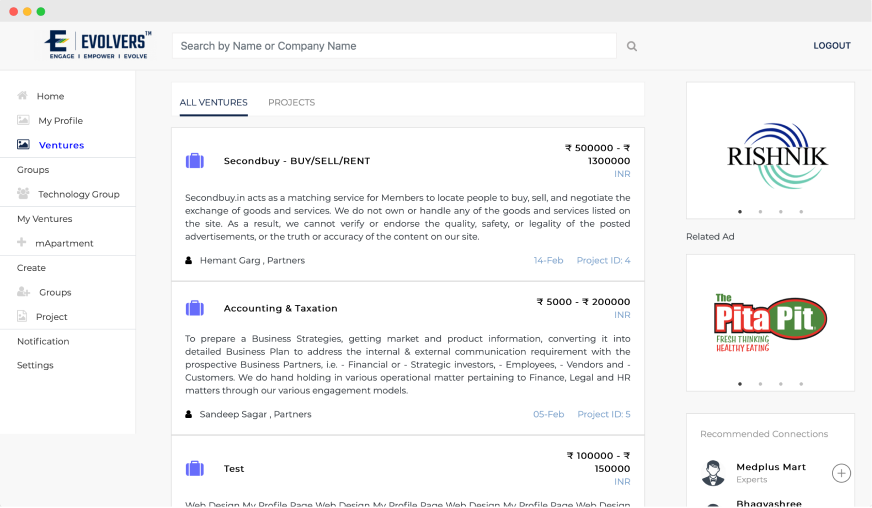This screenshot has height=508, width=872.
Task: Click the My Profile picture icon
Action: coord(23,120)
